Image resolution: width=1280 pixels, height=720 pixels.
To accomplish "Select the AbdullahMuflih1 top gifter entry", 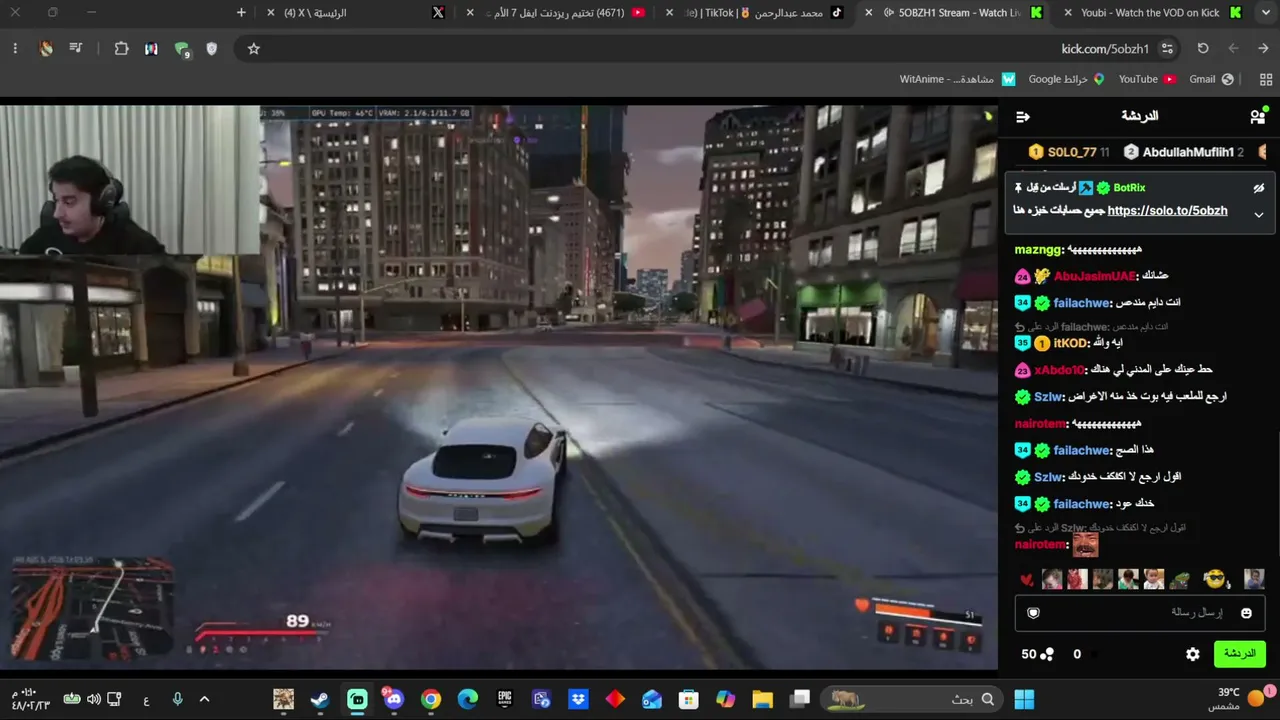I will pos(1184,152).
